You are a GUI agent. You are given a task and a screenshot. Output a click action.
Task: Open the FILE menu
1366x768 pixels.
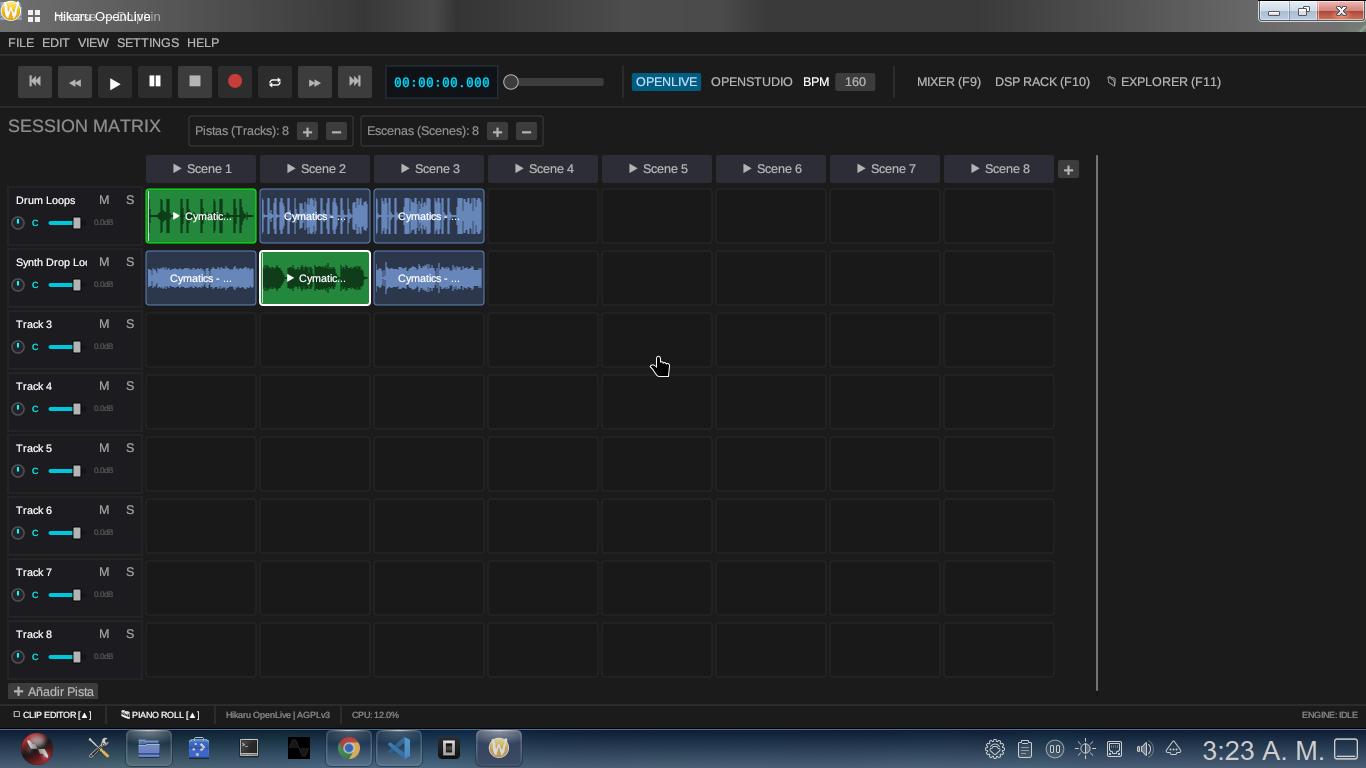[21, 43]
